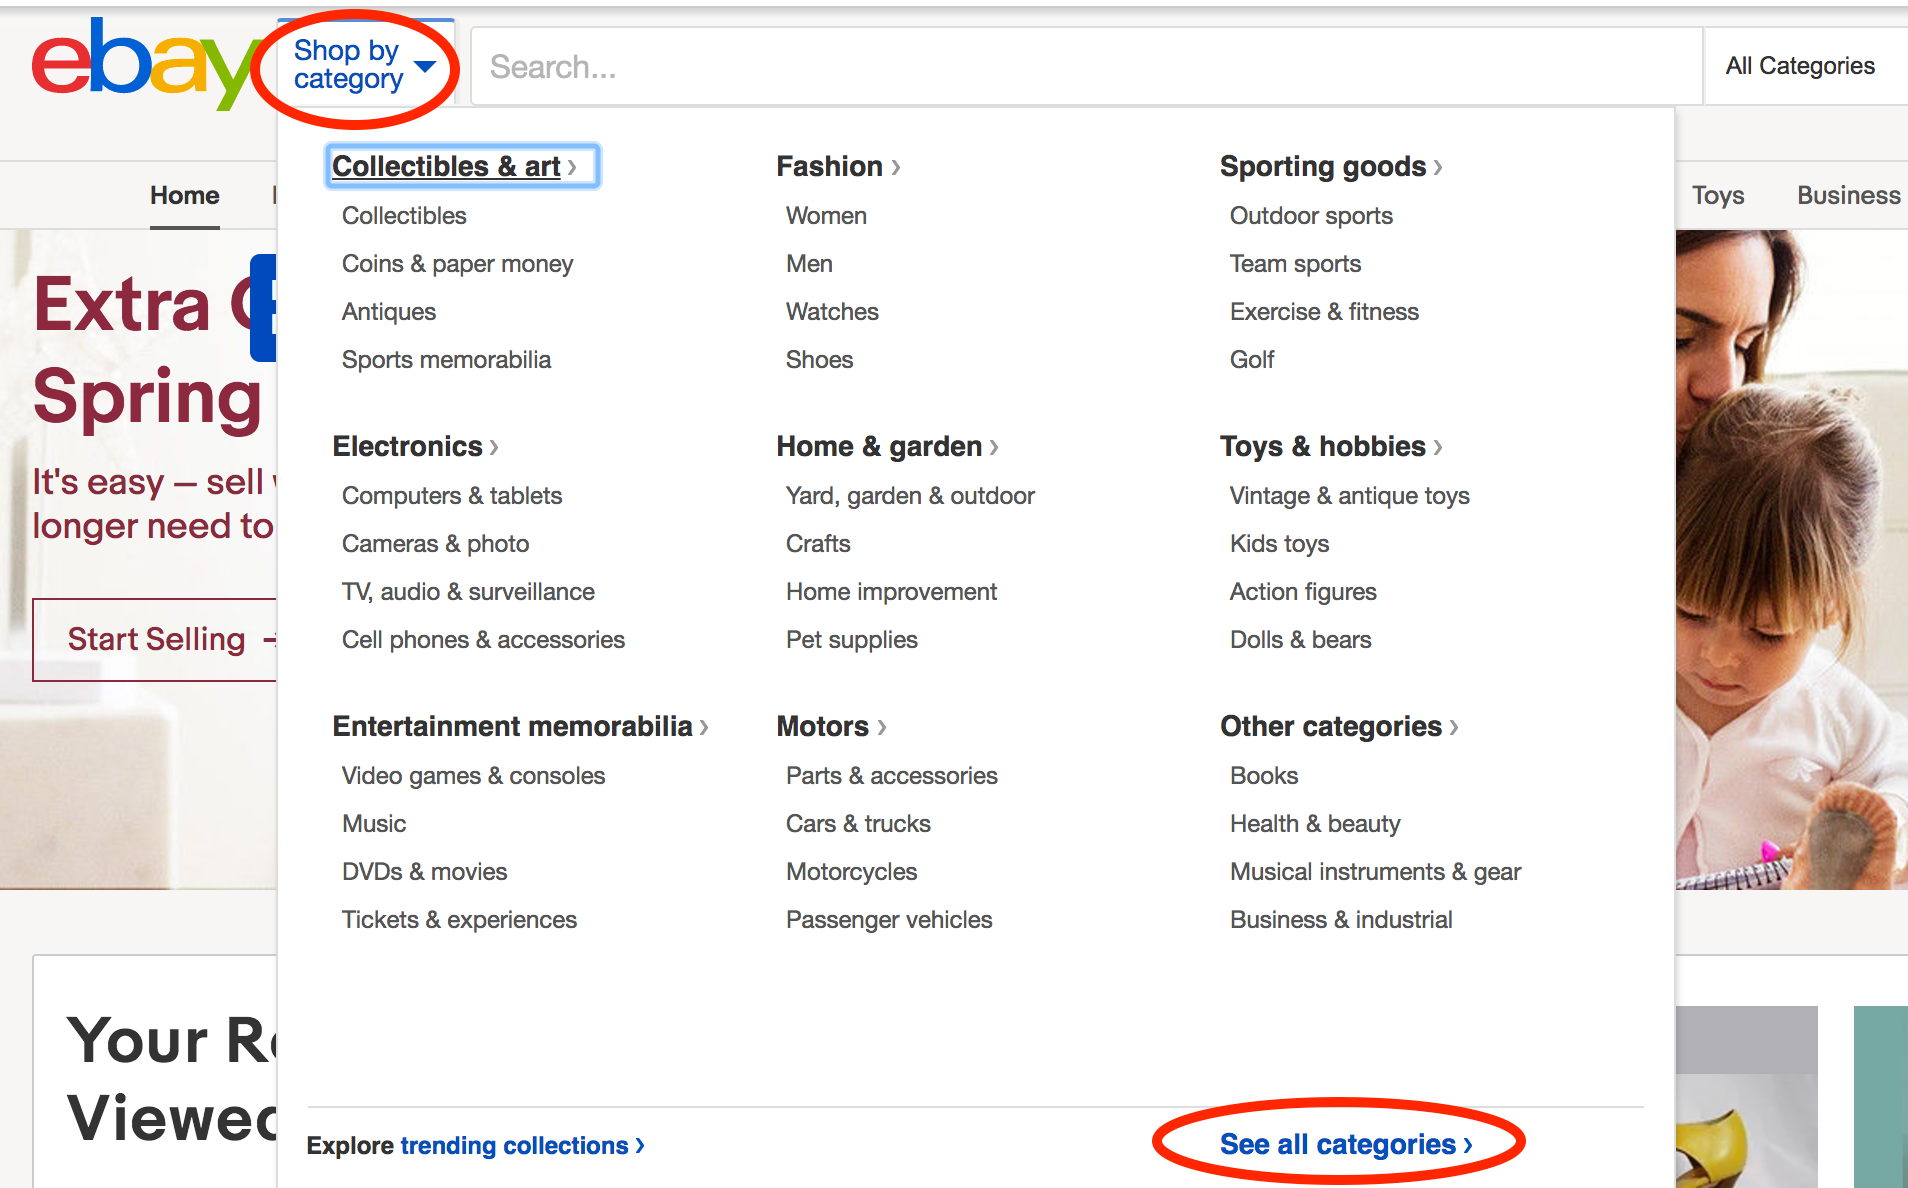Toggle the Shop by category dropdown

(364, 65)
